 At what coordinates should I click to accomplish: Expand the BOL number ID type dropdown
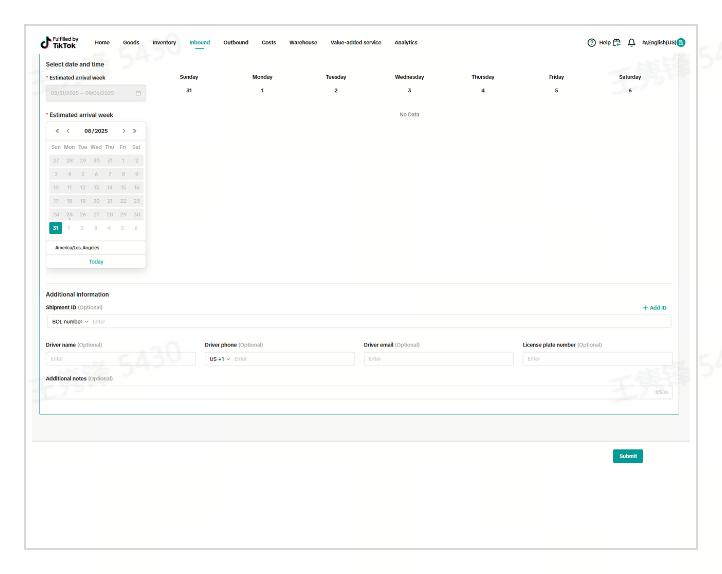coord(70,322)
